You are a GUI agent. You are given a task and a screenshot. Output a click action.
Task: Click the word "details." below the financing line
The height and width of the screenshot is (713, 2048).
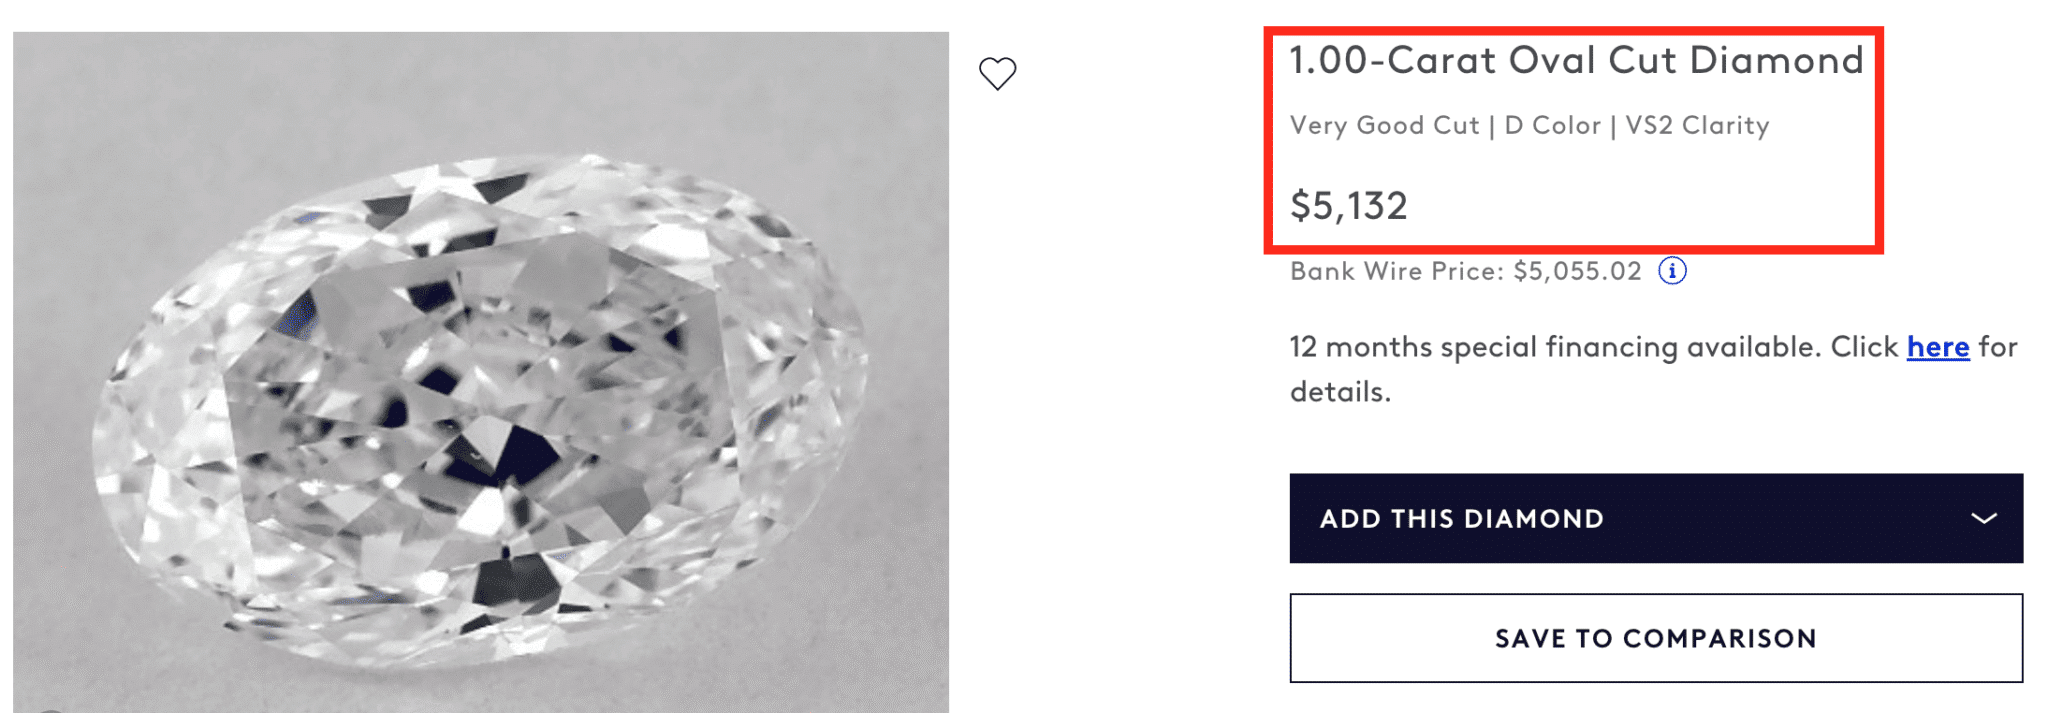tap(1340, 392)
